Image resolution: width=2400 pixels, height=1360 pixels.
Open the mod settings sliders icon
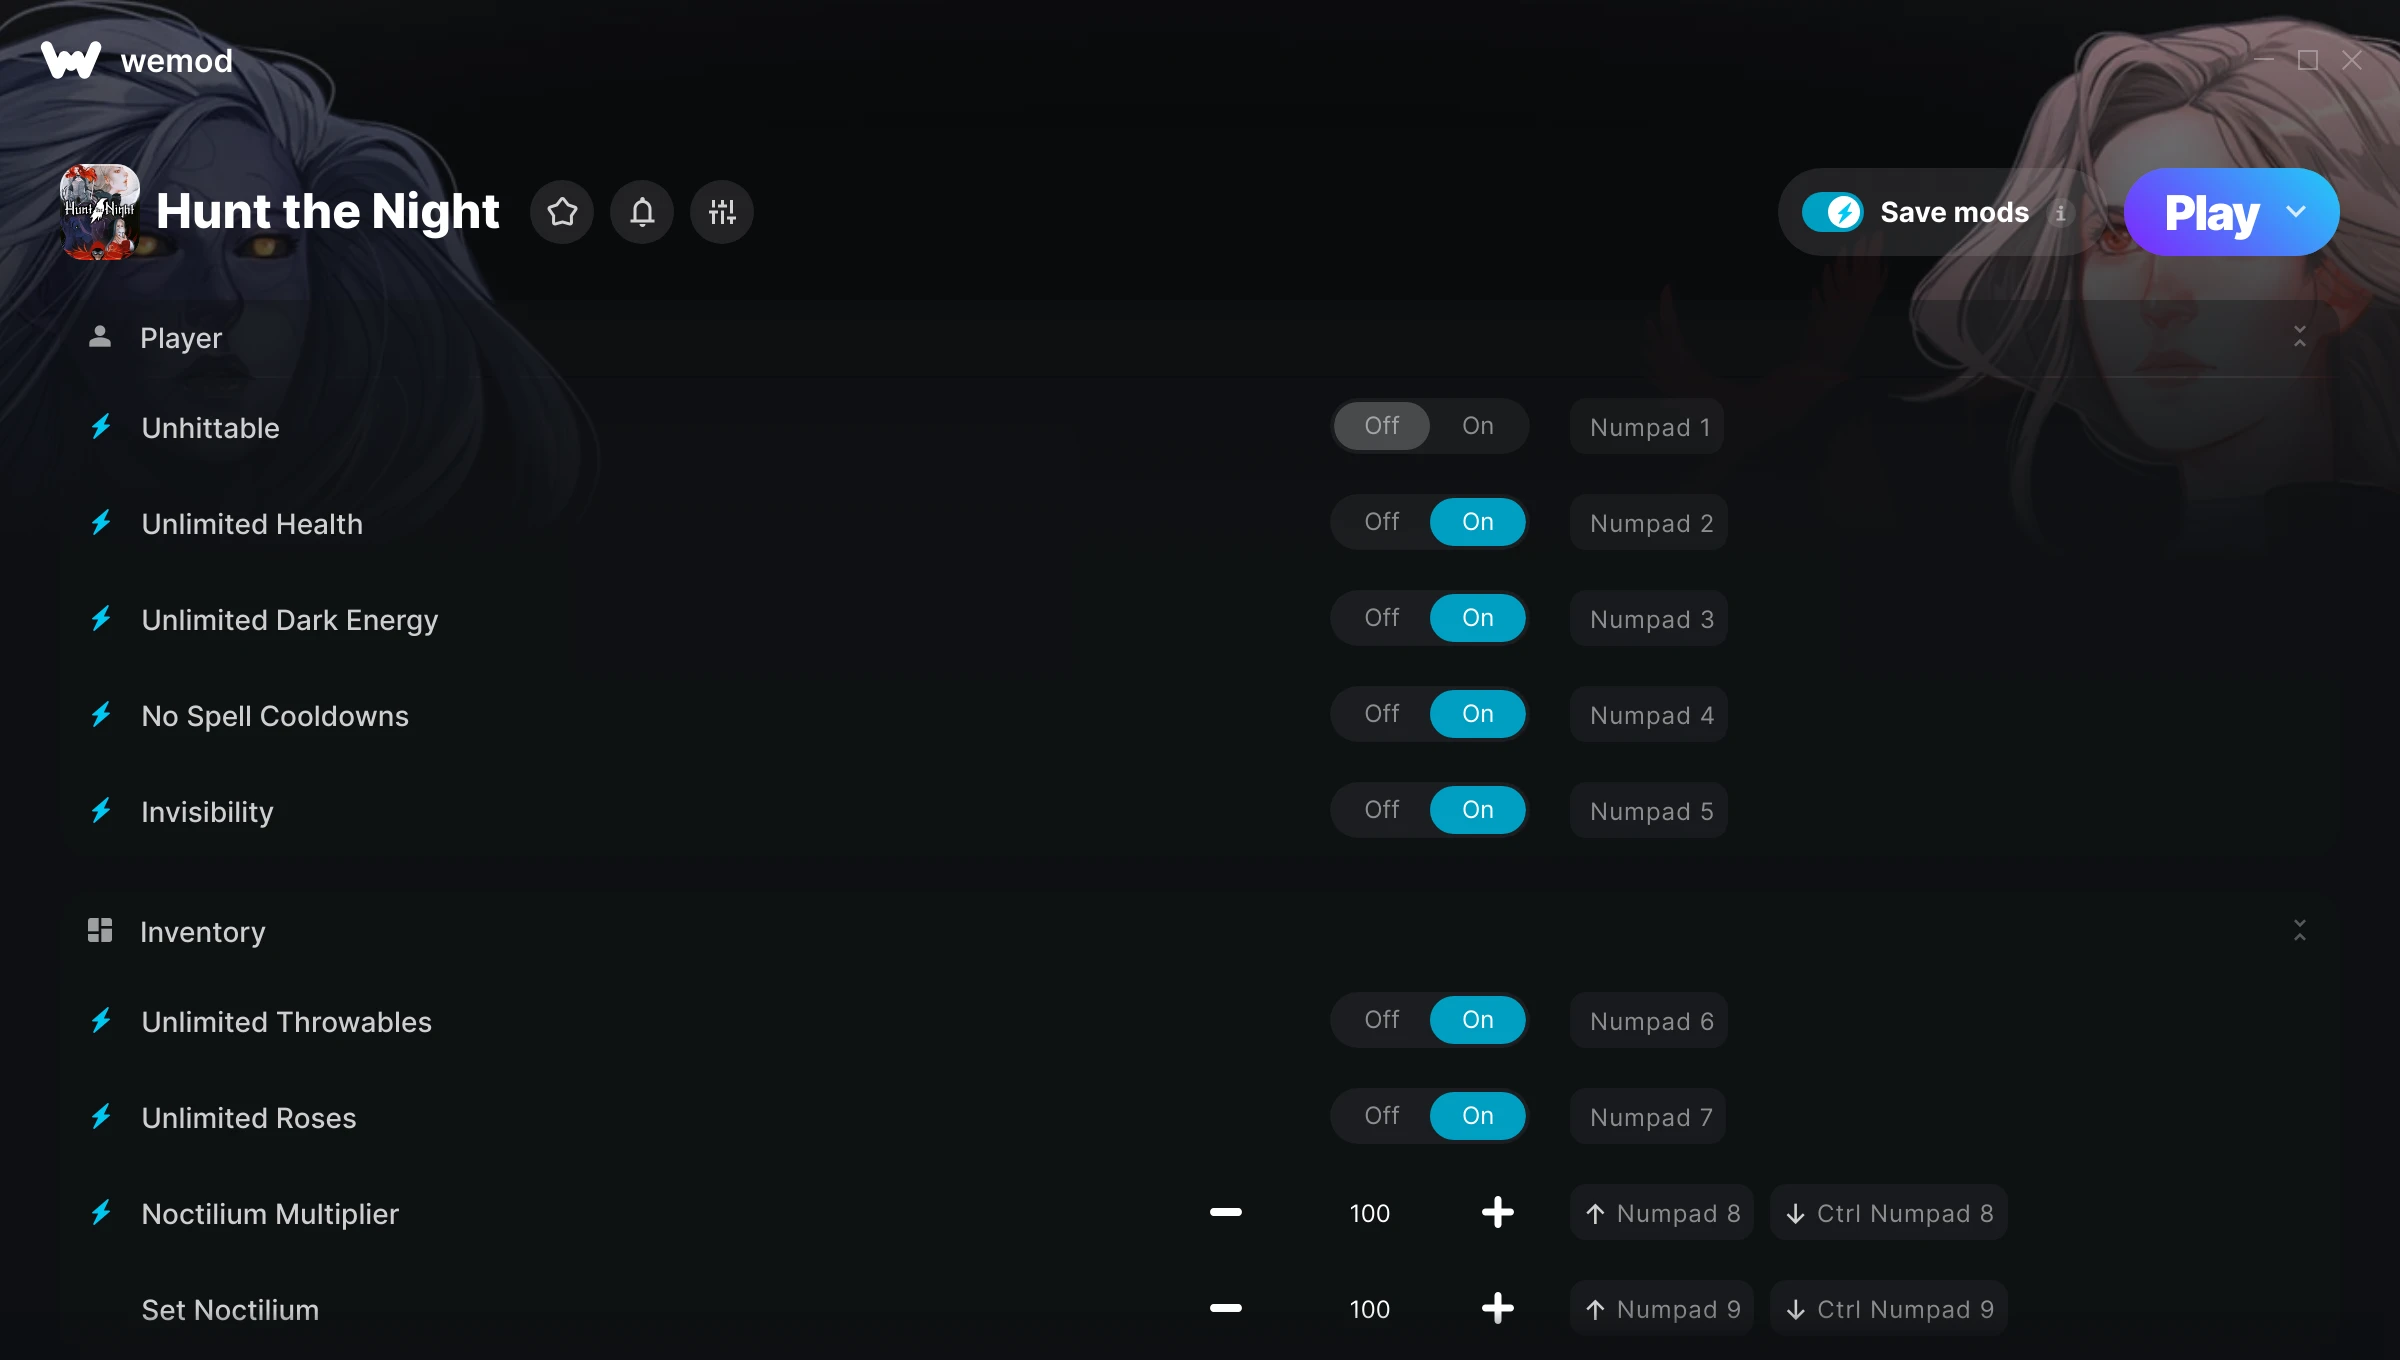[x=722, y=212]
